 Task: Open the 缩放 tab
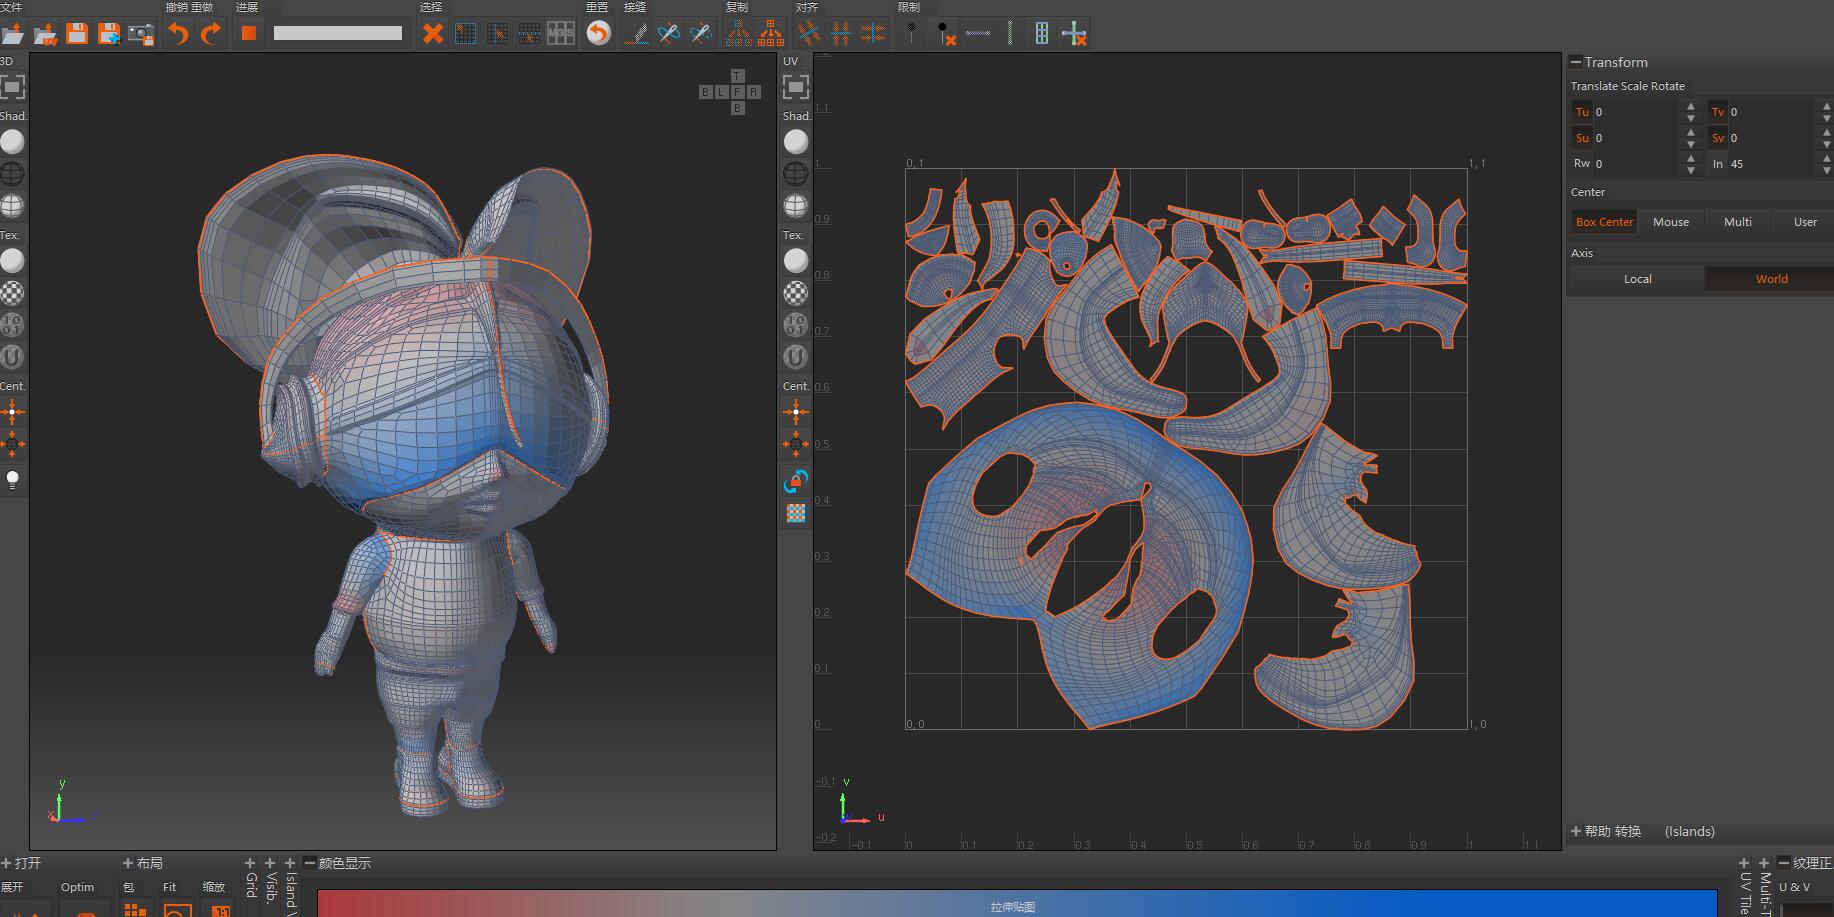tap(214, 887)
